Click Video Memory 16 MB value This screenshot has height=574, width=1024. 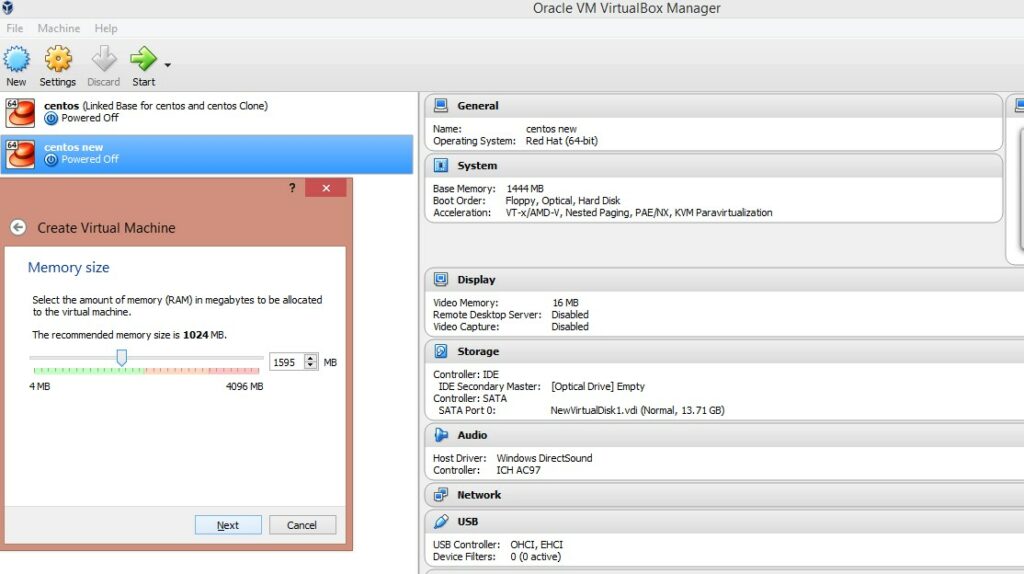(x=565, y=303)
